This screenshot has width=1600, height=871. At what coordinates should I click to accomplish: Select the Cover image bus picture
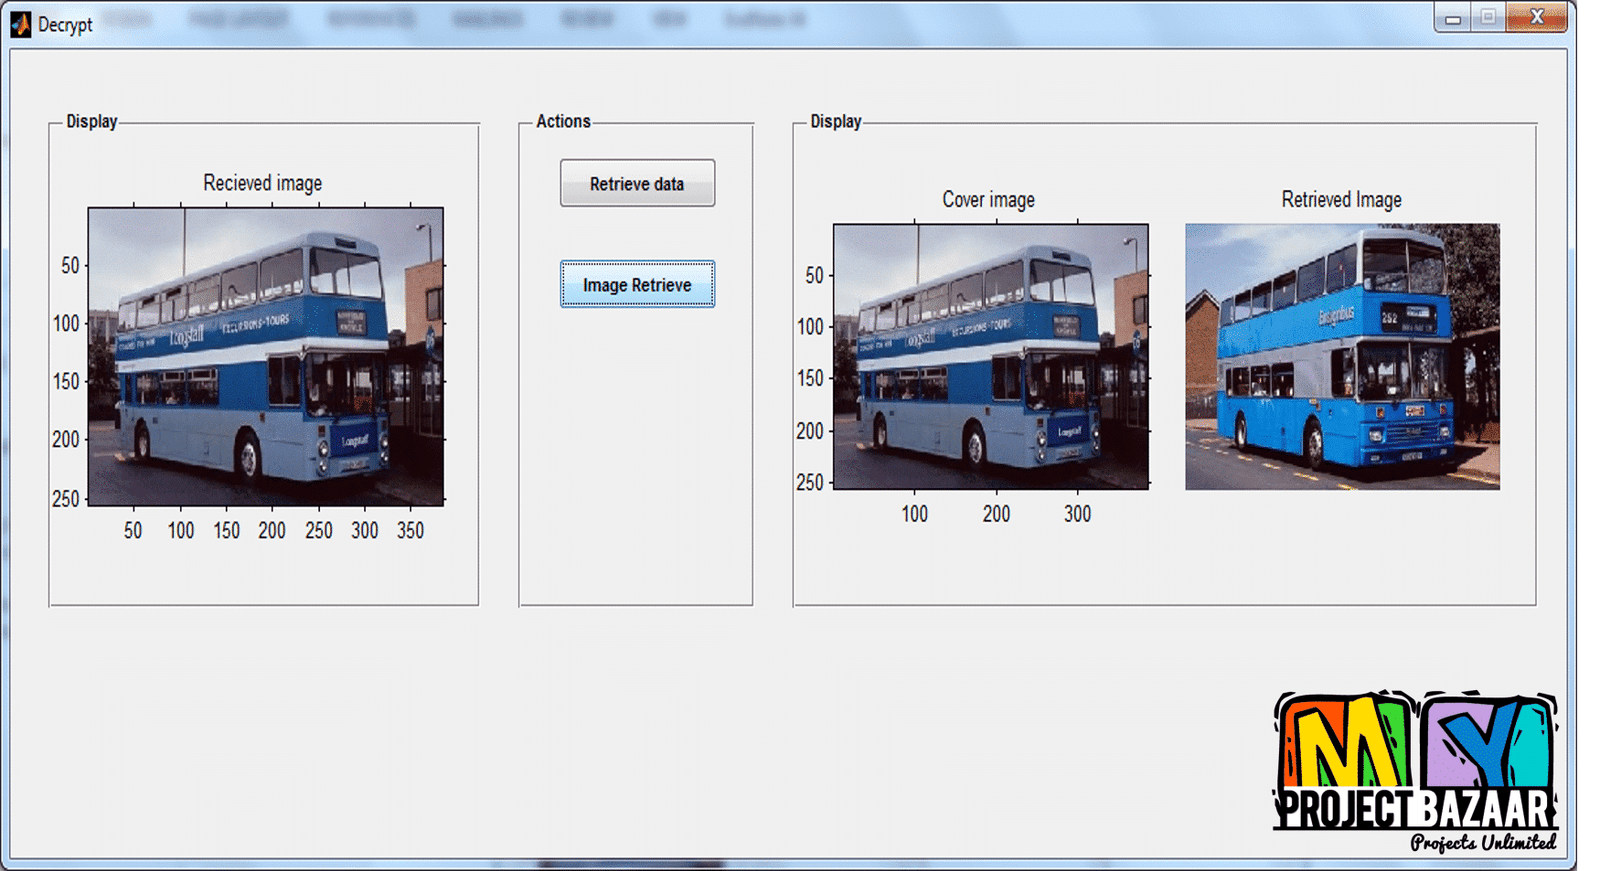[x=990, y=356]
